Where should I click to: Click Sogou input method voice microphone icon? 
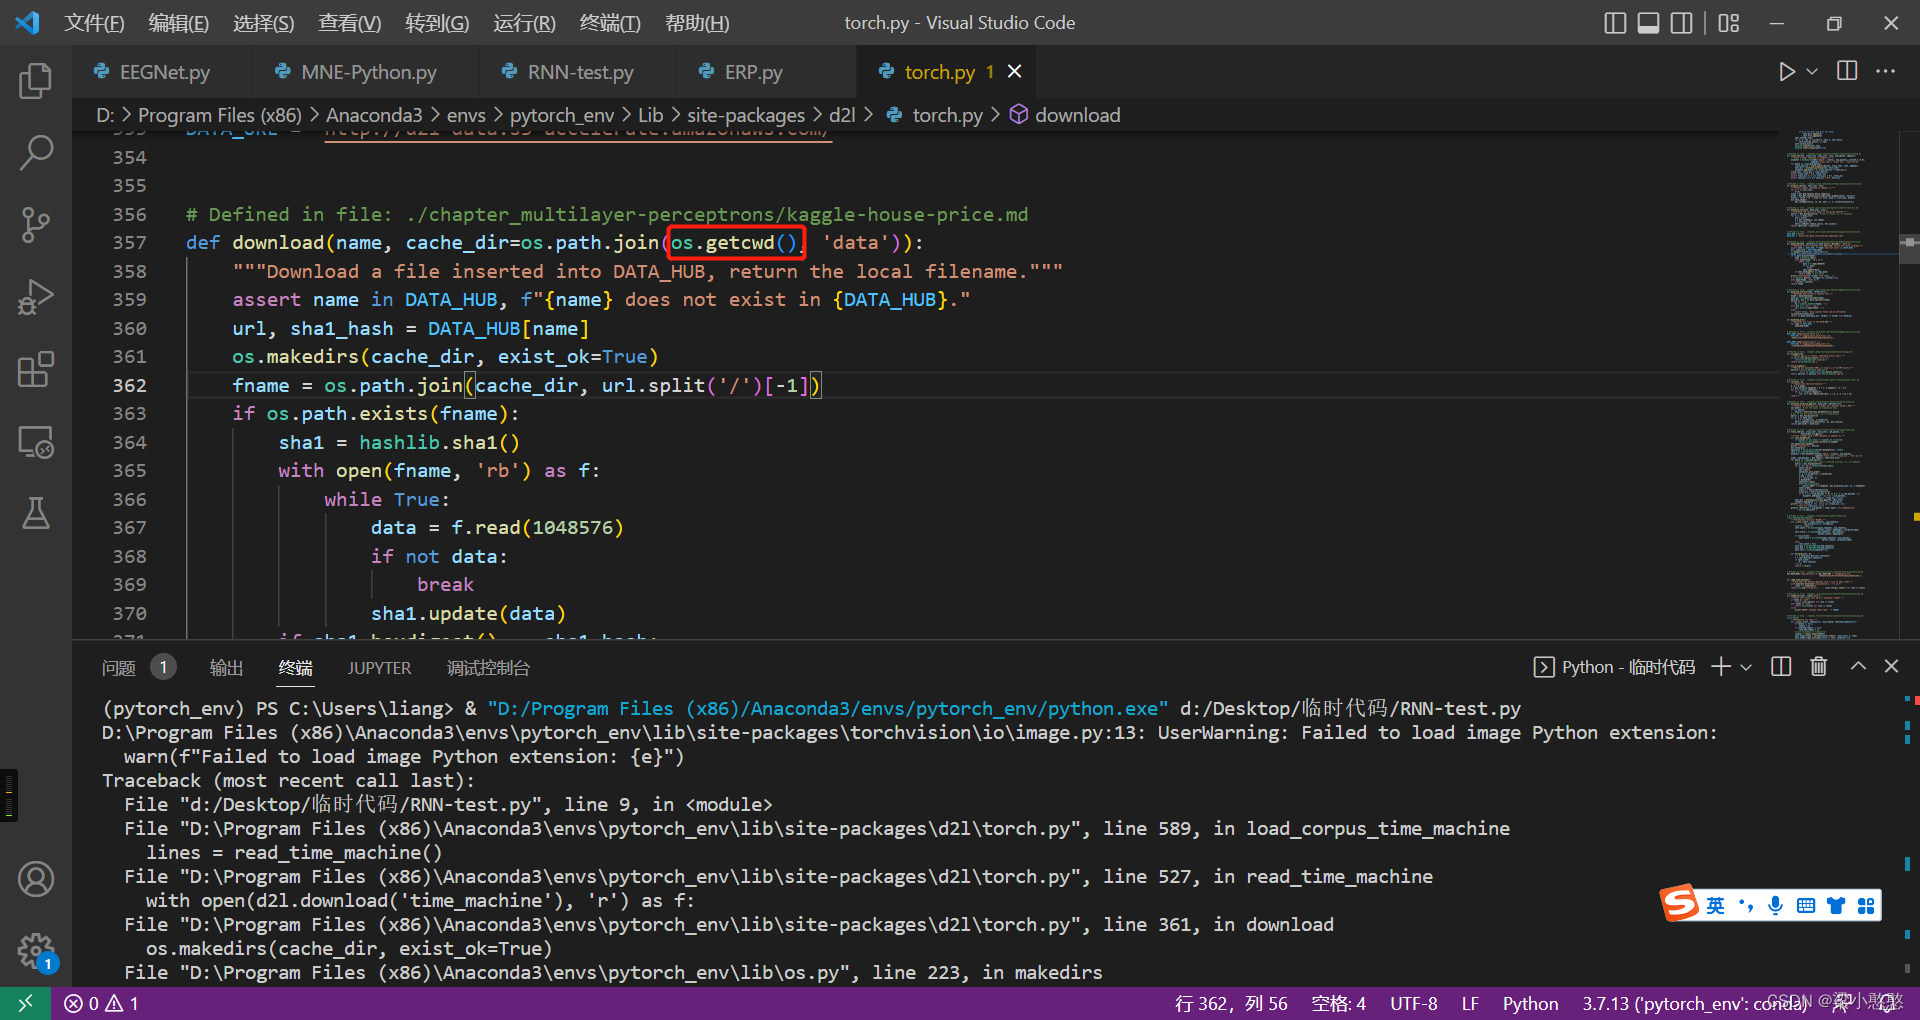1775,905
